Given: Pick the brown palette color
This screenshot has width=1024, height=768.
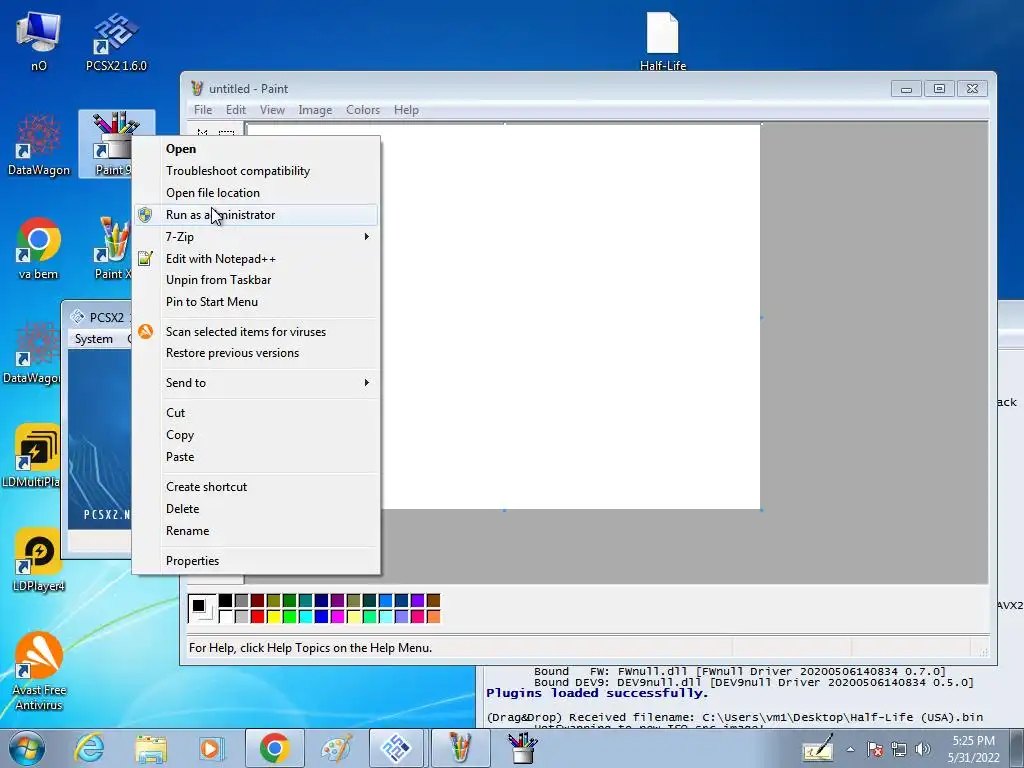Looking at the screenshot, I should point(433,600).
